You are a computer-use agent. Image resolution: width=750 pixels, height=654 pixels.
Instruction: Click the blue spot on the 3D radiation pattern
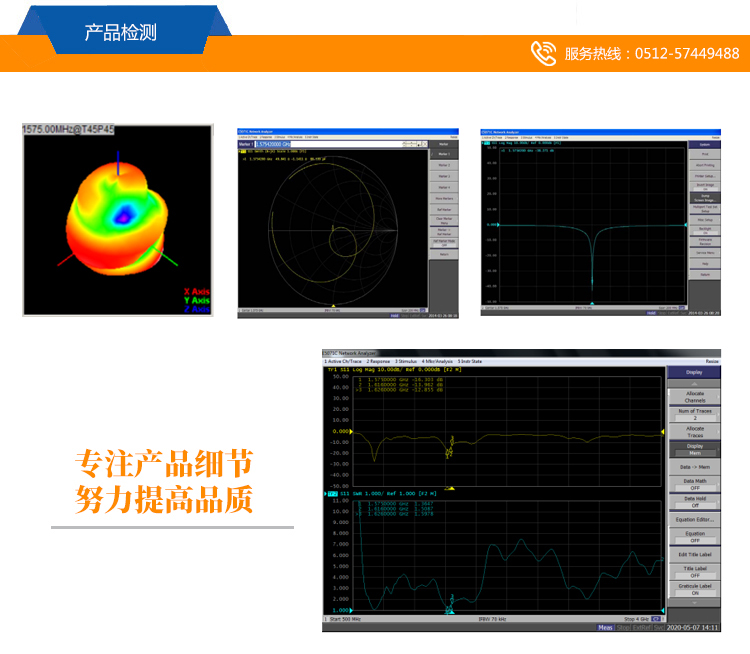[x=123, y=213]
